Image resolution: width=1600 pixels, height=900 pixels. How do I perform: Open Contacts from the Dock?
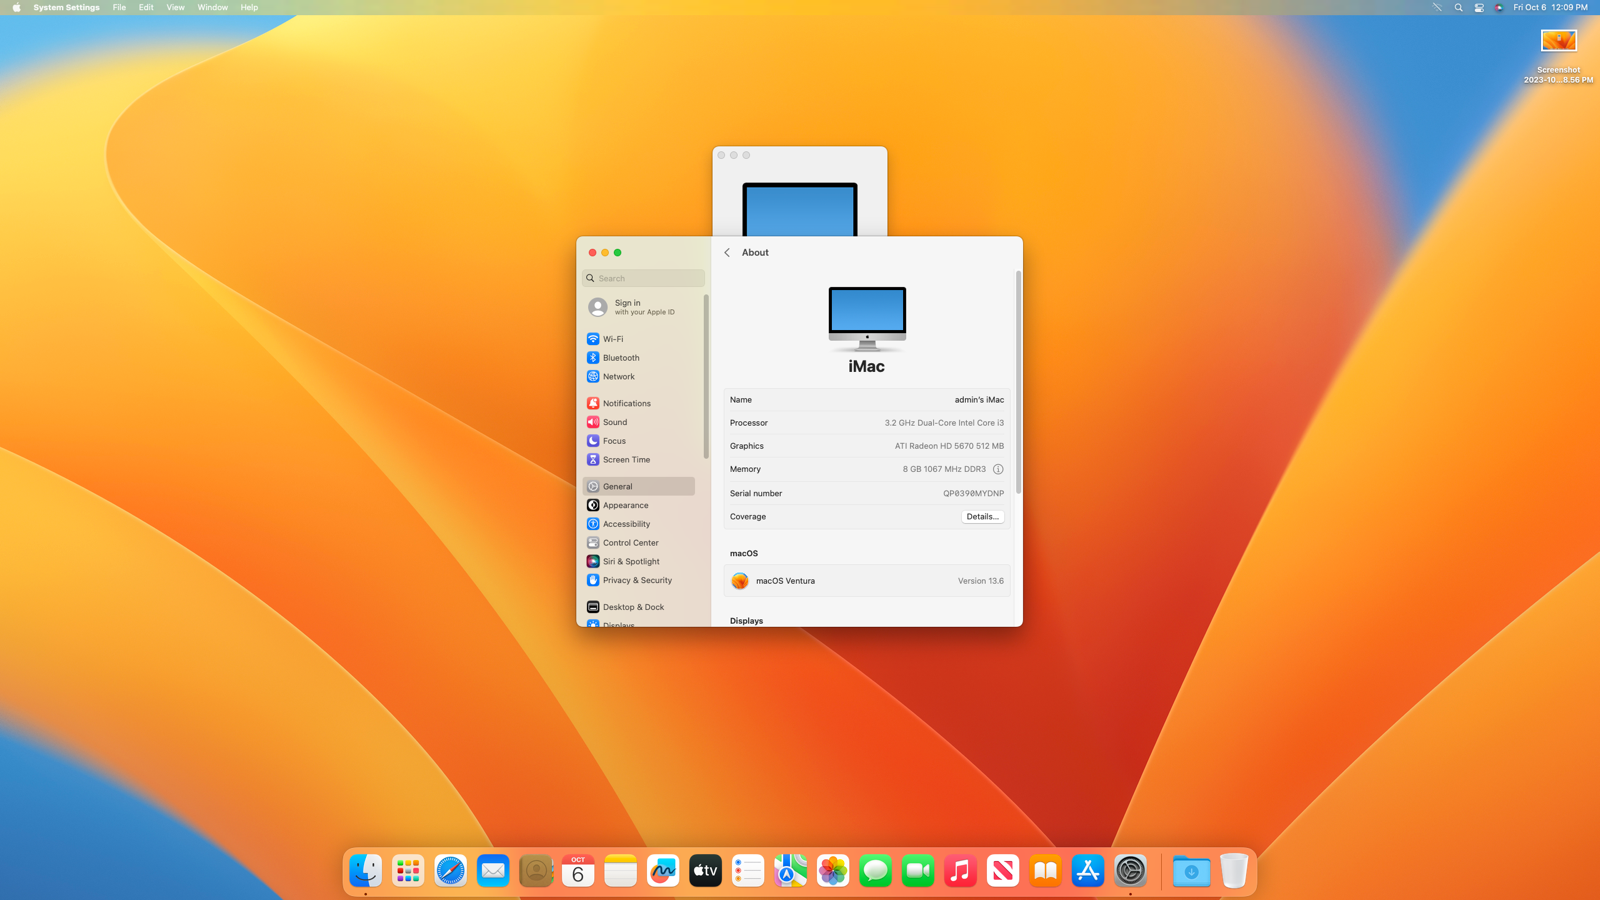click(x=536, y=871)
